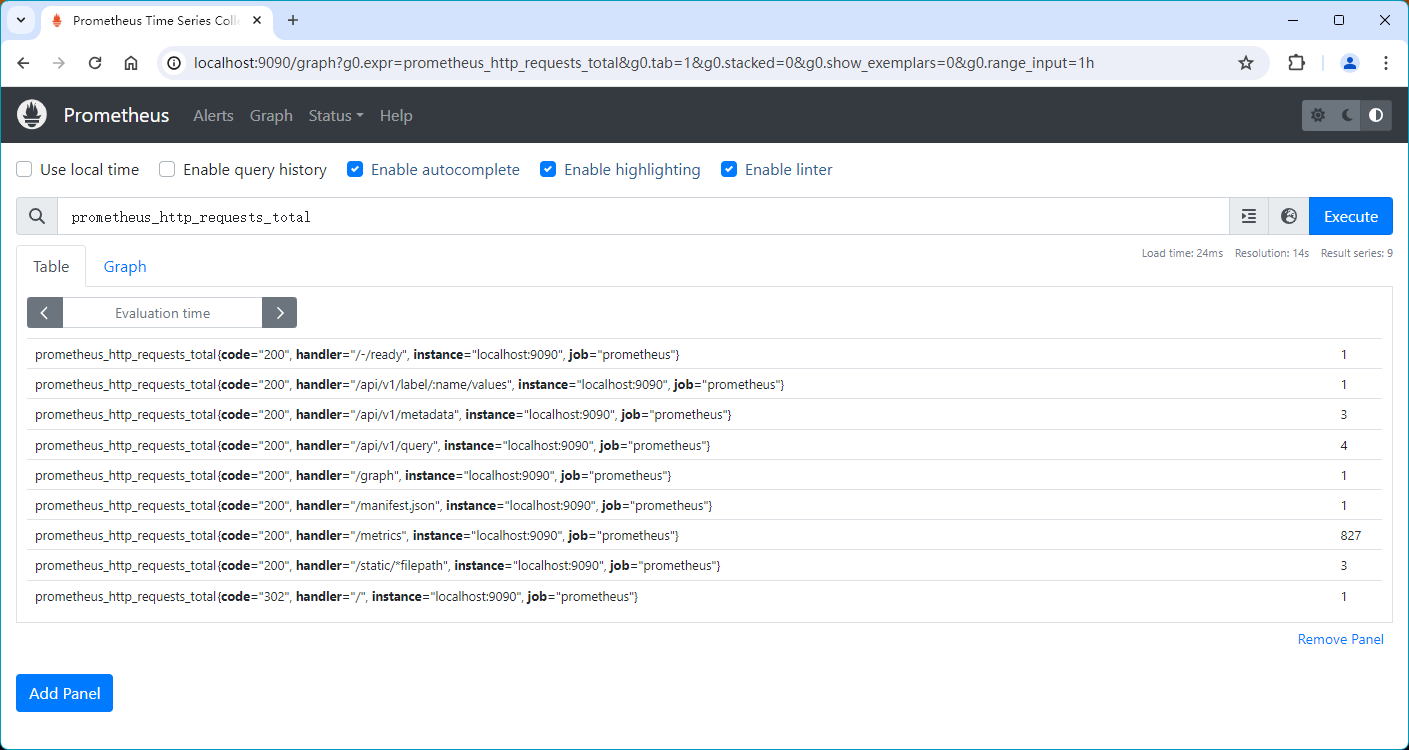Open the browser extensions puzzle icon
The height and width of the screenshot is (750, 1409).
[1296, 63]
